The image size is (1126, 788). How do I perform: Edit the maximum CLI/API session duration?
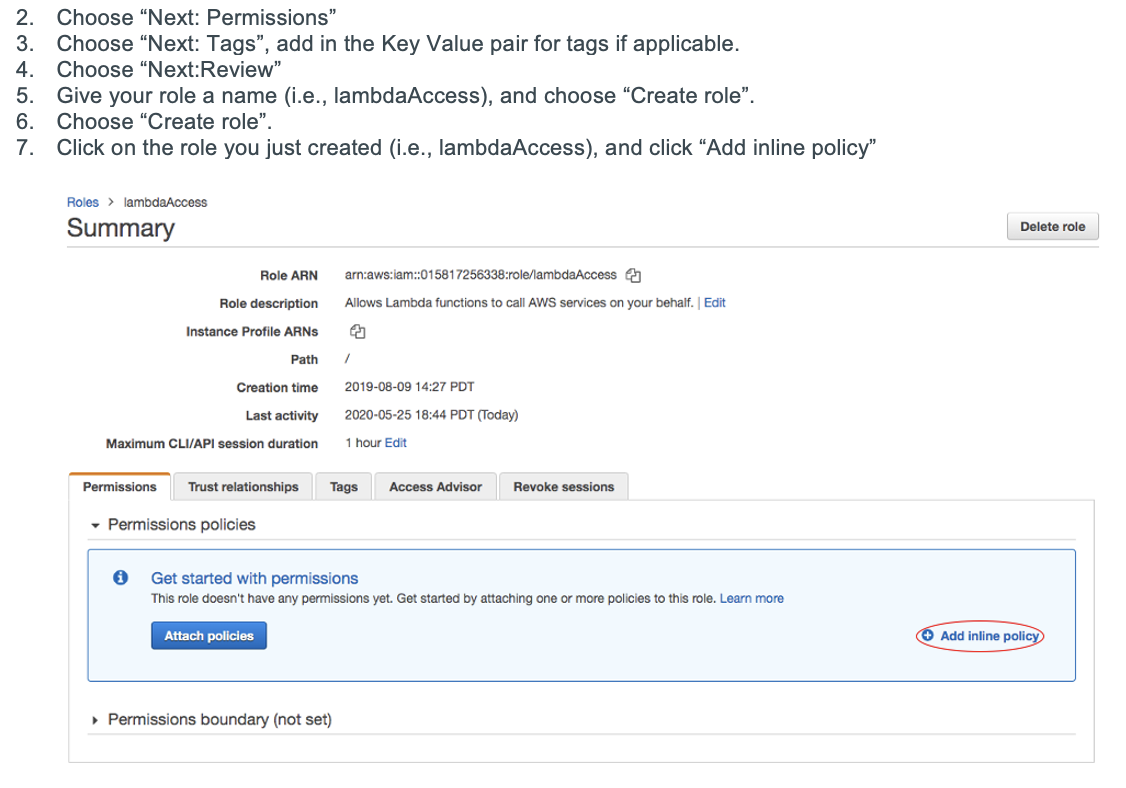[x=395, y=443]
